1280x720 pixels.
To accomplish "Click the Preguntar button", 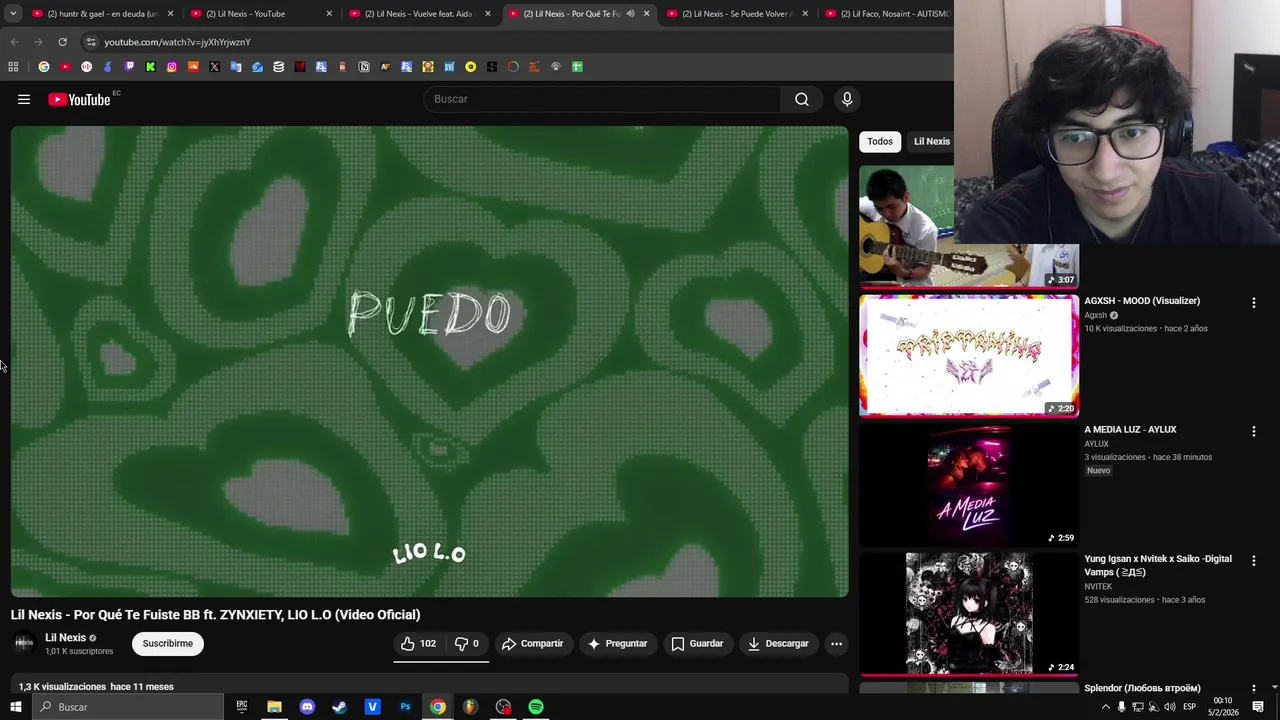I will coord(617,643).
